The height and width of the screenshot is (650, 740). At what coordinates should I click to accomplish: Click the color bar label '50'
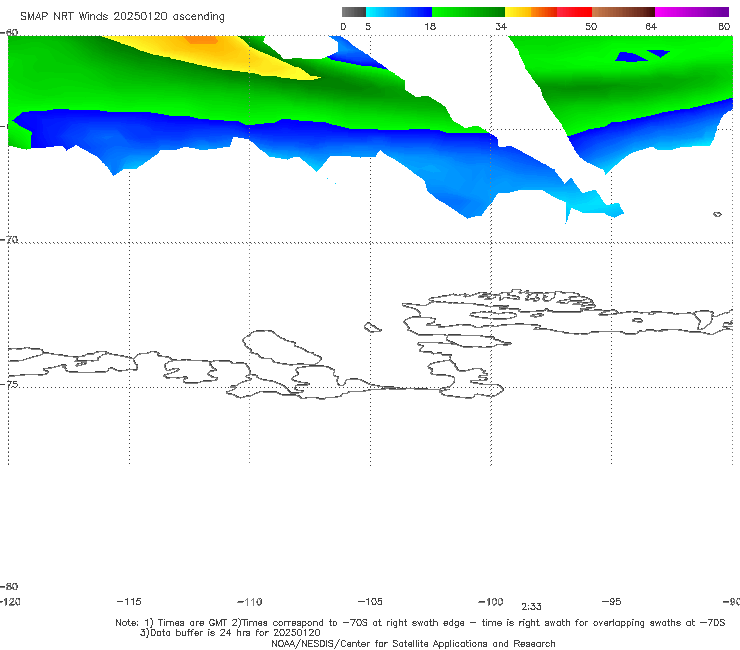591,27
